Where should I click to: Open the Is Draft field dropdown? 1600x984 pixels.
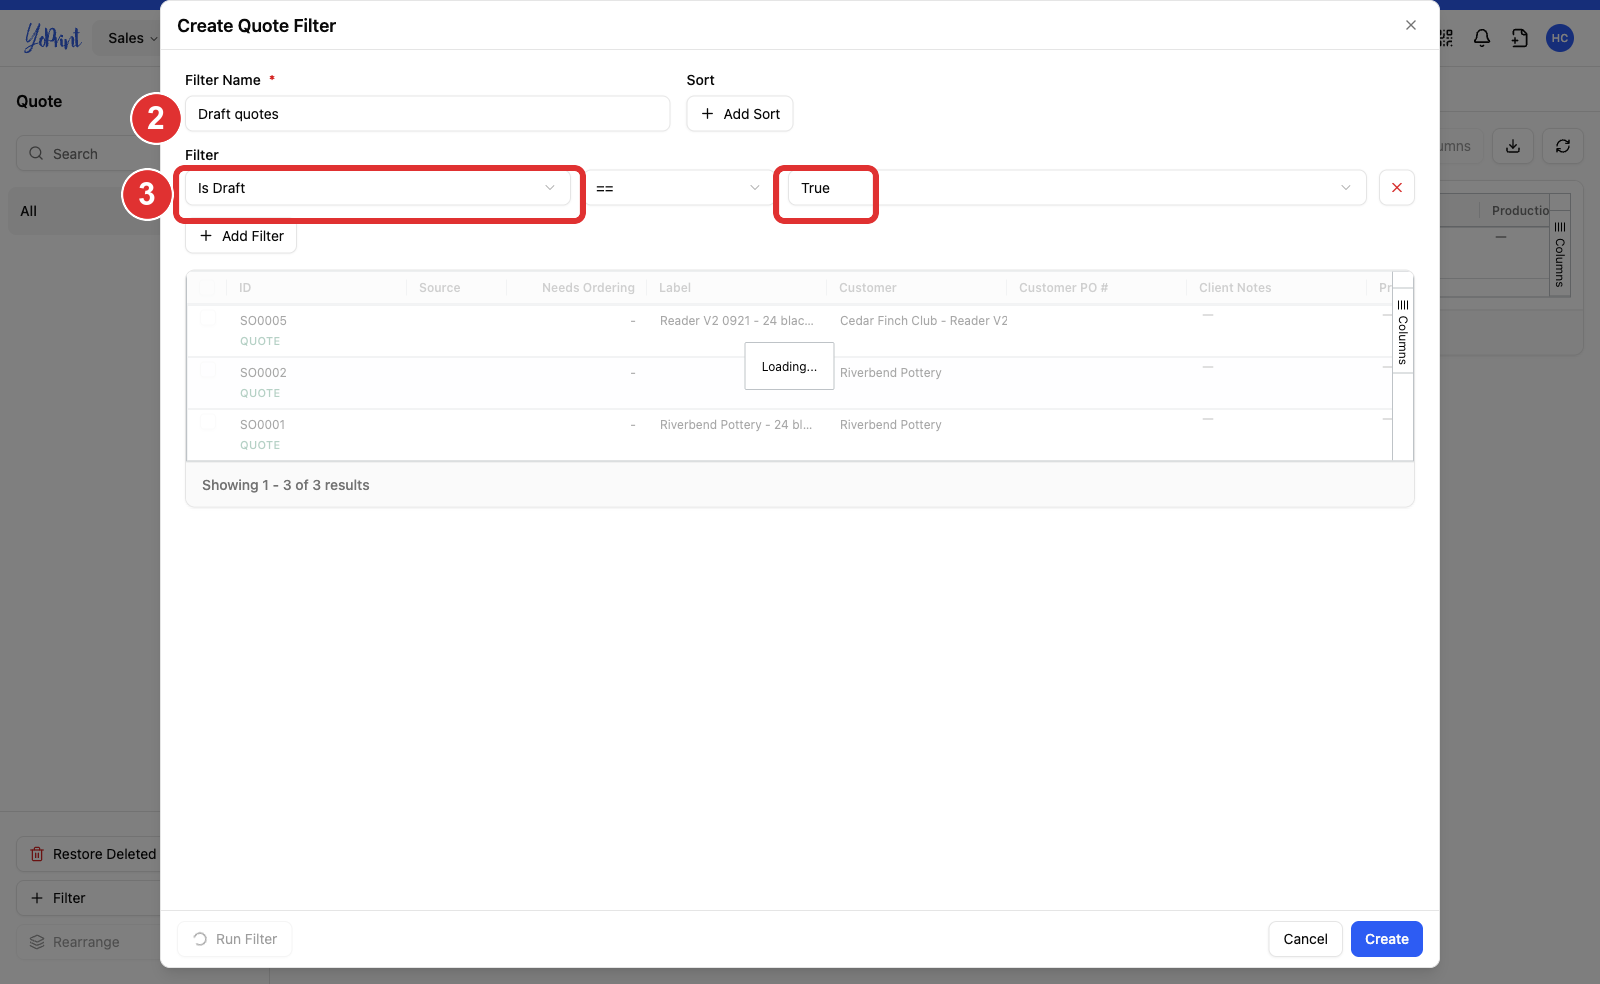(378, 188)
